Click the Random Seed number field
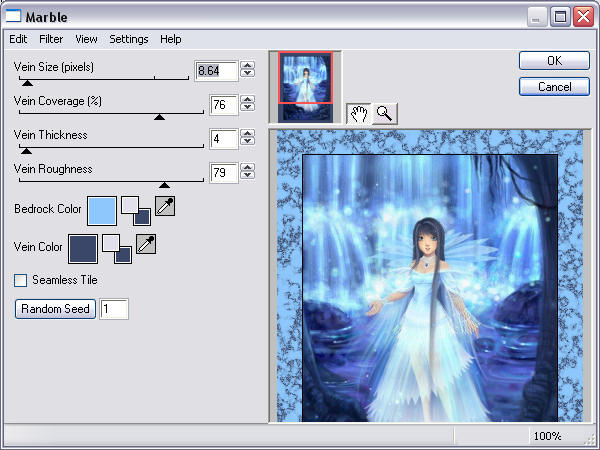 [x=114, y=309]
